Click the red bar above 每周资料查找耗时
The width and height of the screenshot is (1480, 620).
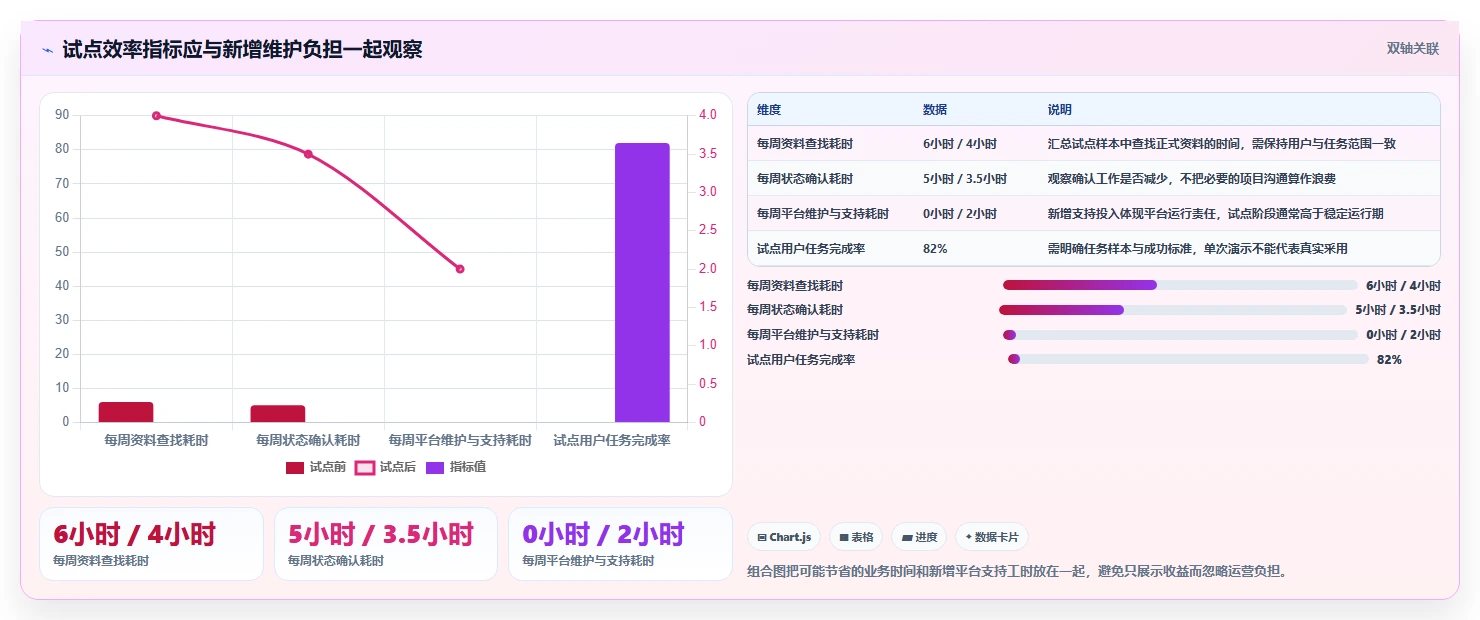point(126,412)
